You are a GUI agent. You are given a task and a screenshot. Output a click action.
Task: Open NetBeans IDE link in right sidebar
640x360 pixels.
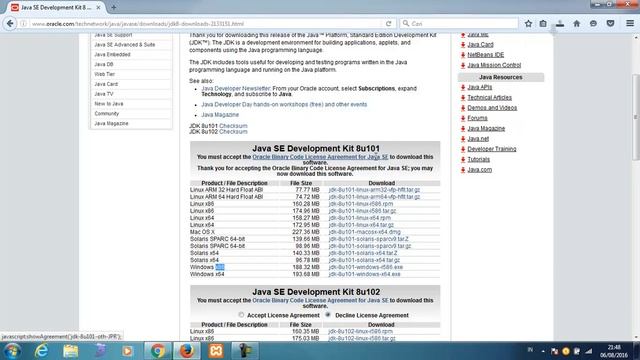[x=485, y=55]
